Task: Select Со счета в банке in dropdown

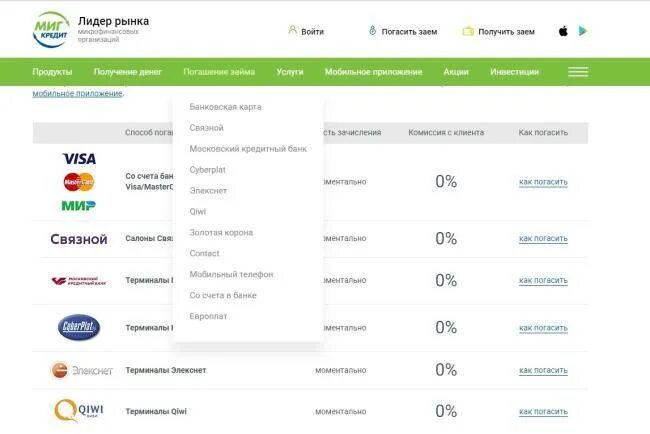Action: pos(223,295)
